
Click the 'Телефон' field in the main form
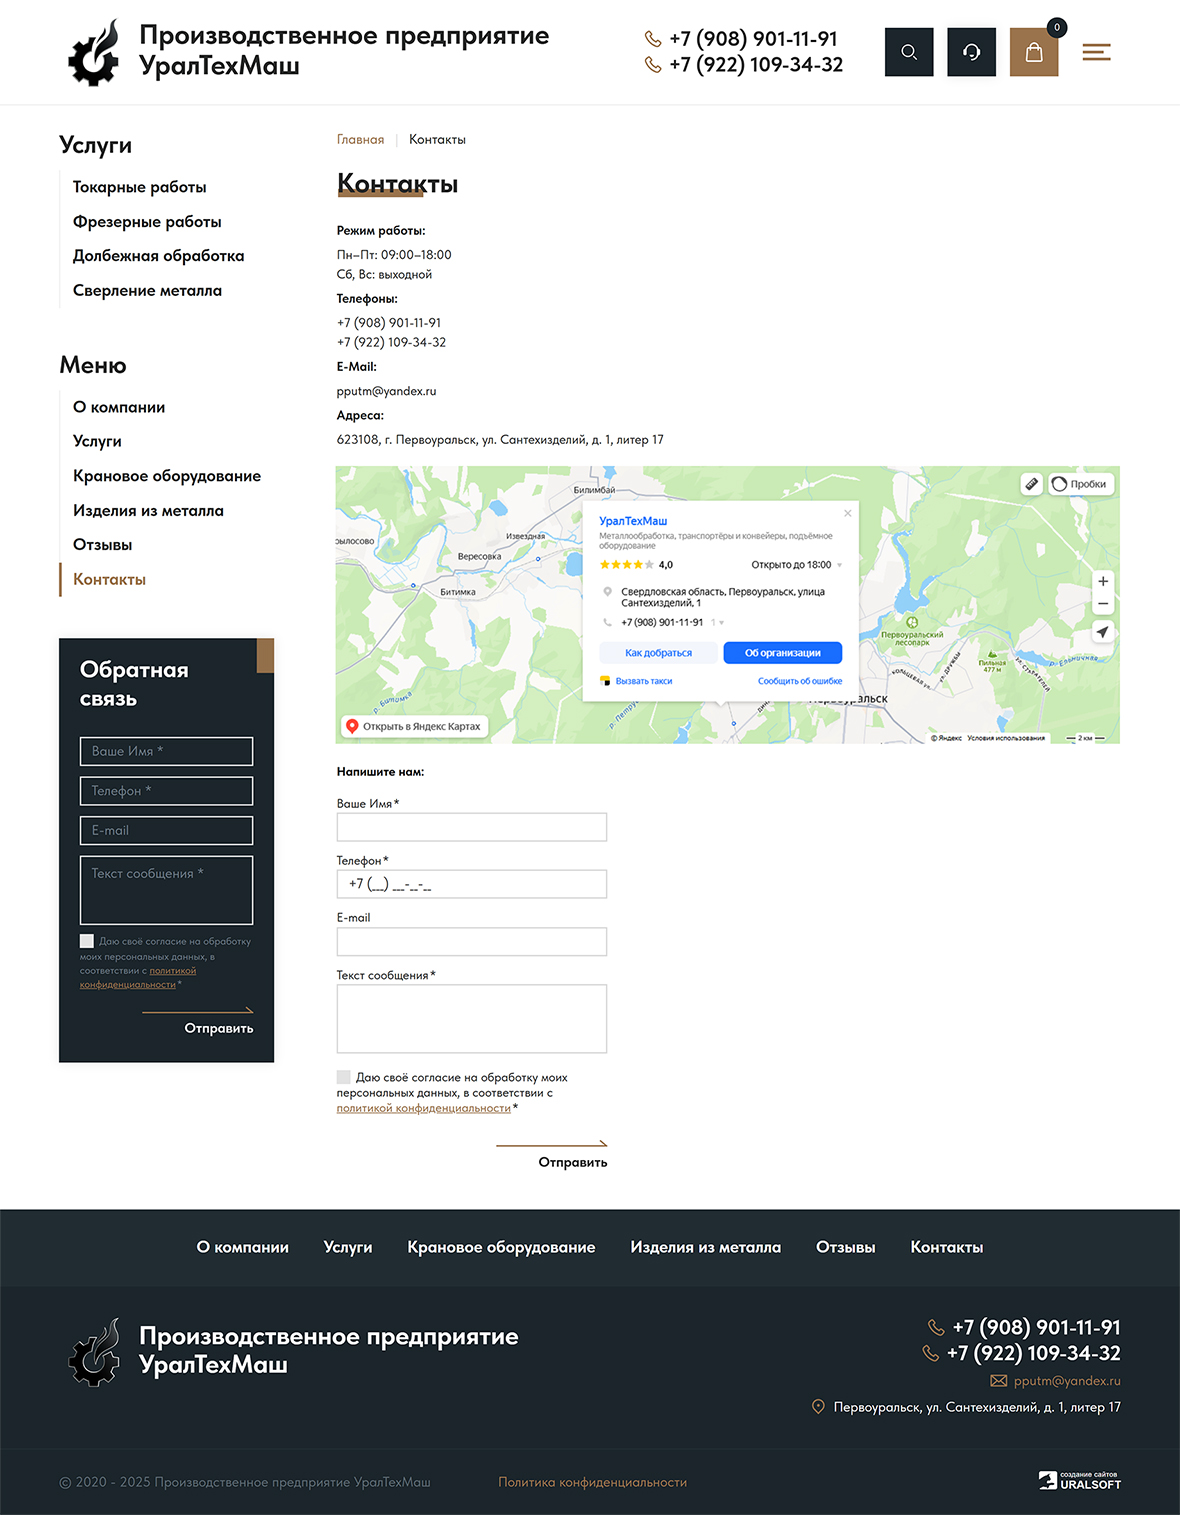point(471,884)
